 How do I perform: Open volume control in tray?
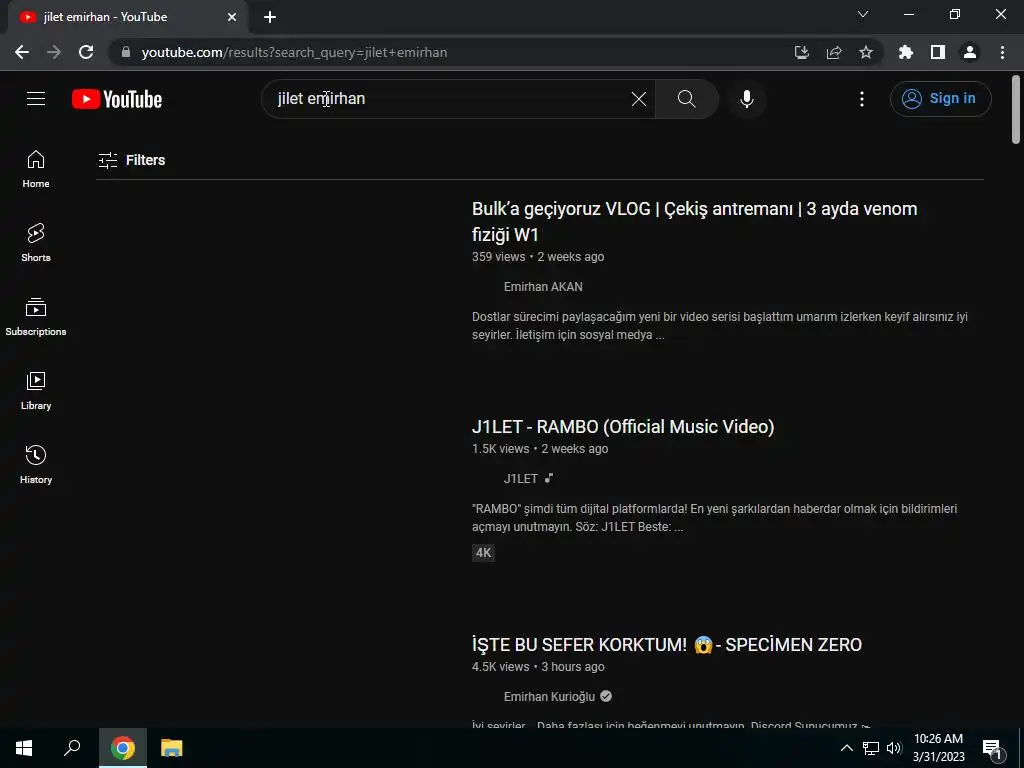[894, 748]
